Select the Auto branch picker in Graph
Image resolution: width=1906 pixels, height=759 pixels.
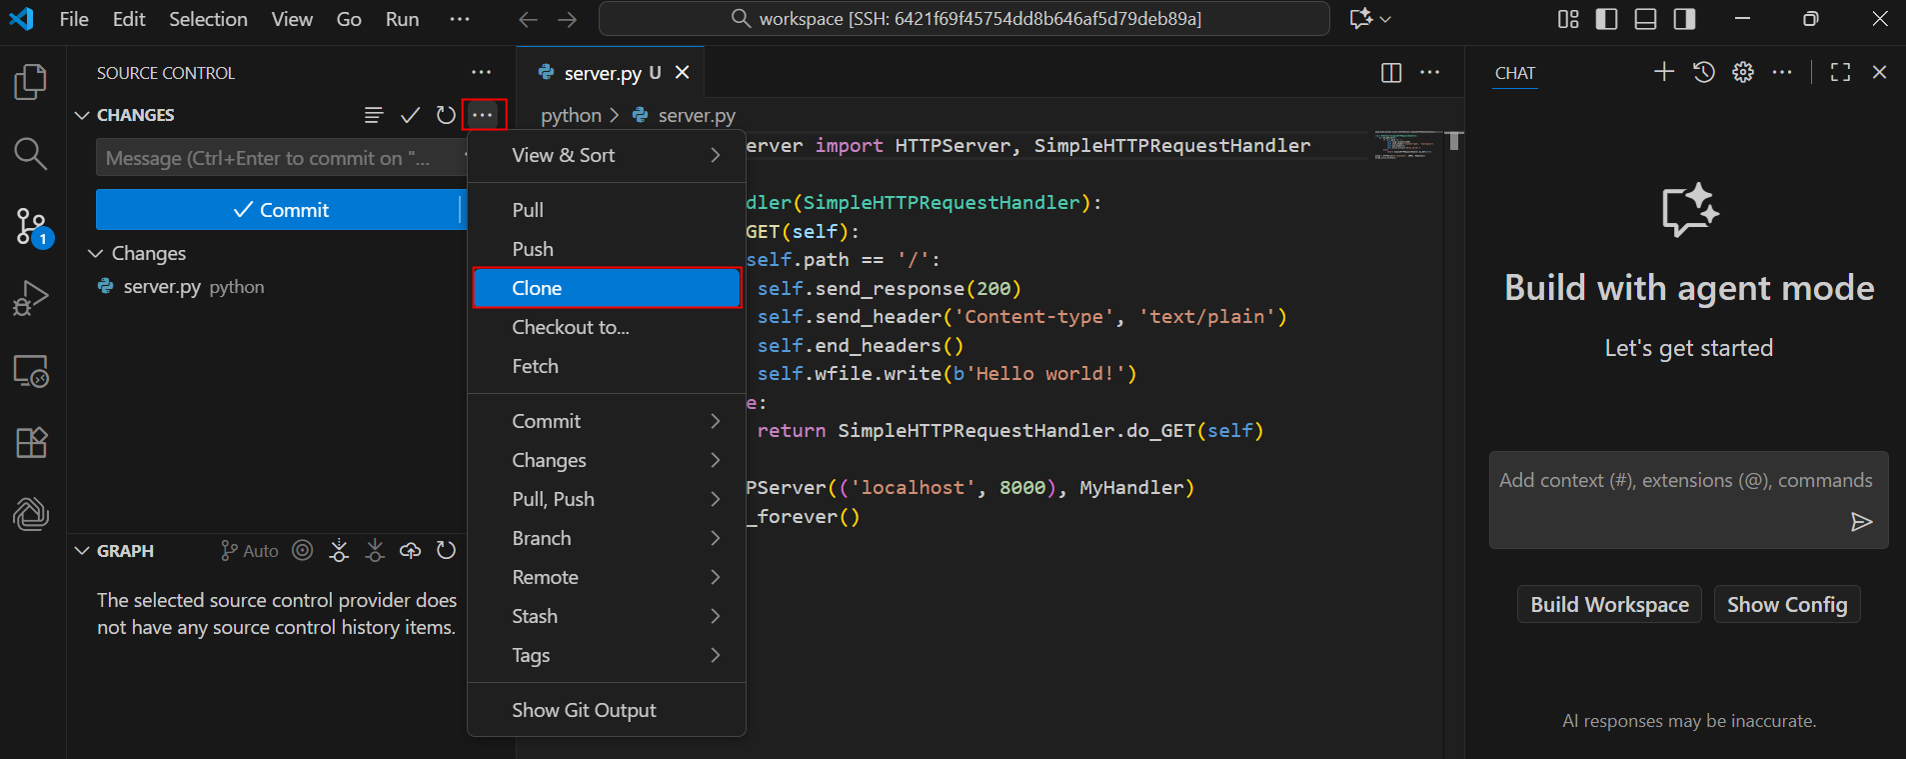point(250,550)
